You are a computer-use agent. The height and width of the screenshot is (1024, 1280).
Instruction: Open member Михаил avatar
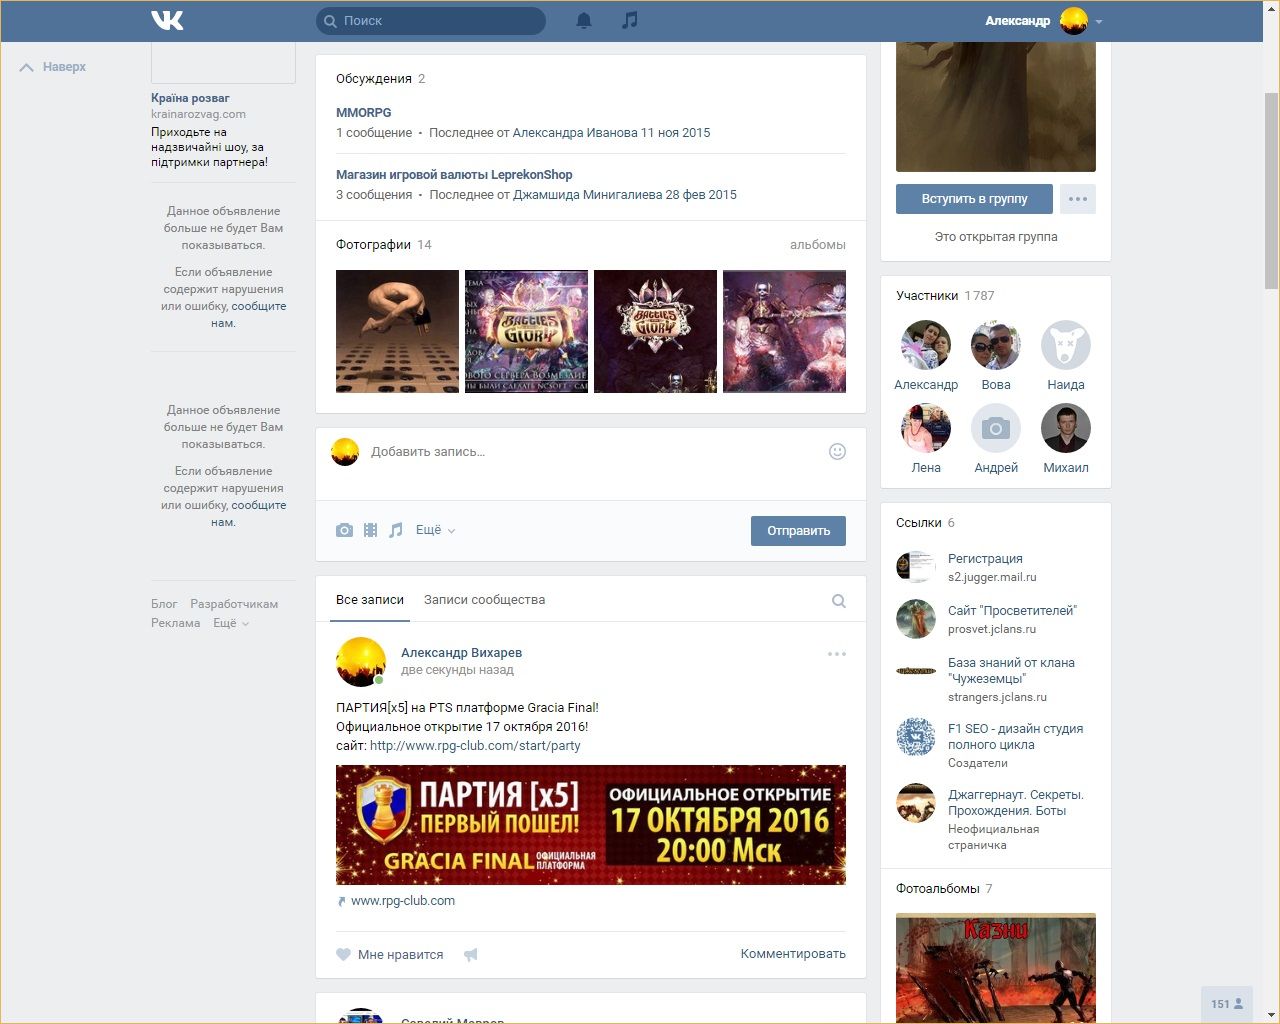point(1066,428)
